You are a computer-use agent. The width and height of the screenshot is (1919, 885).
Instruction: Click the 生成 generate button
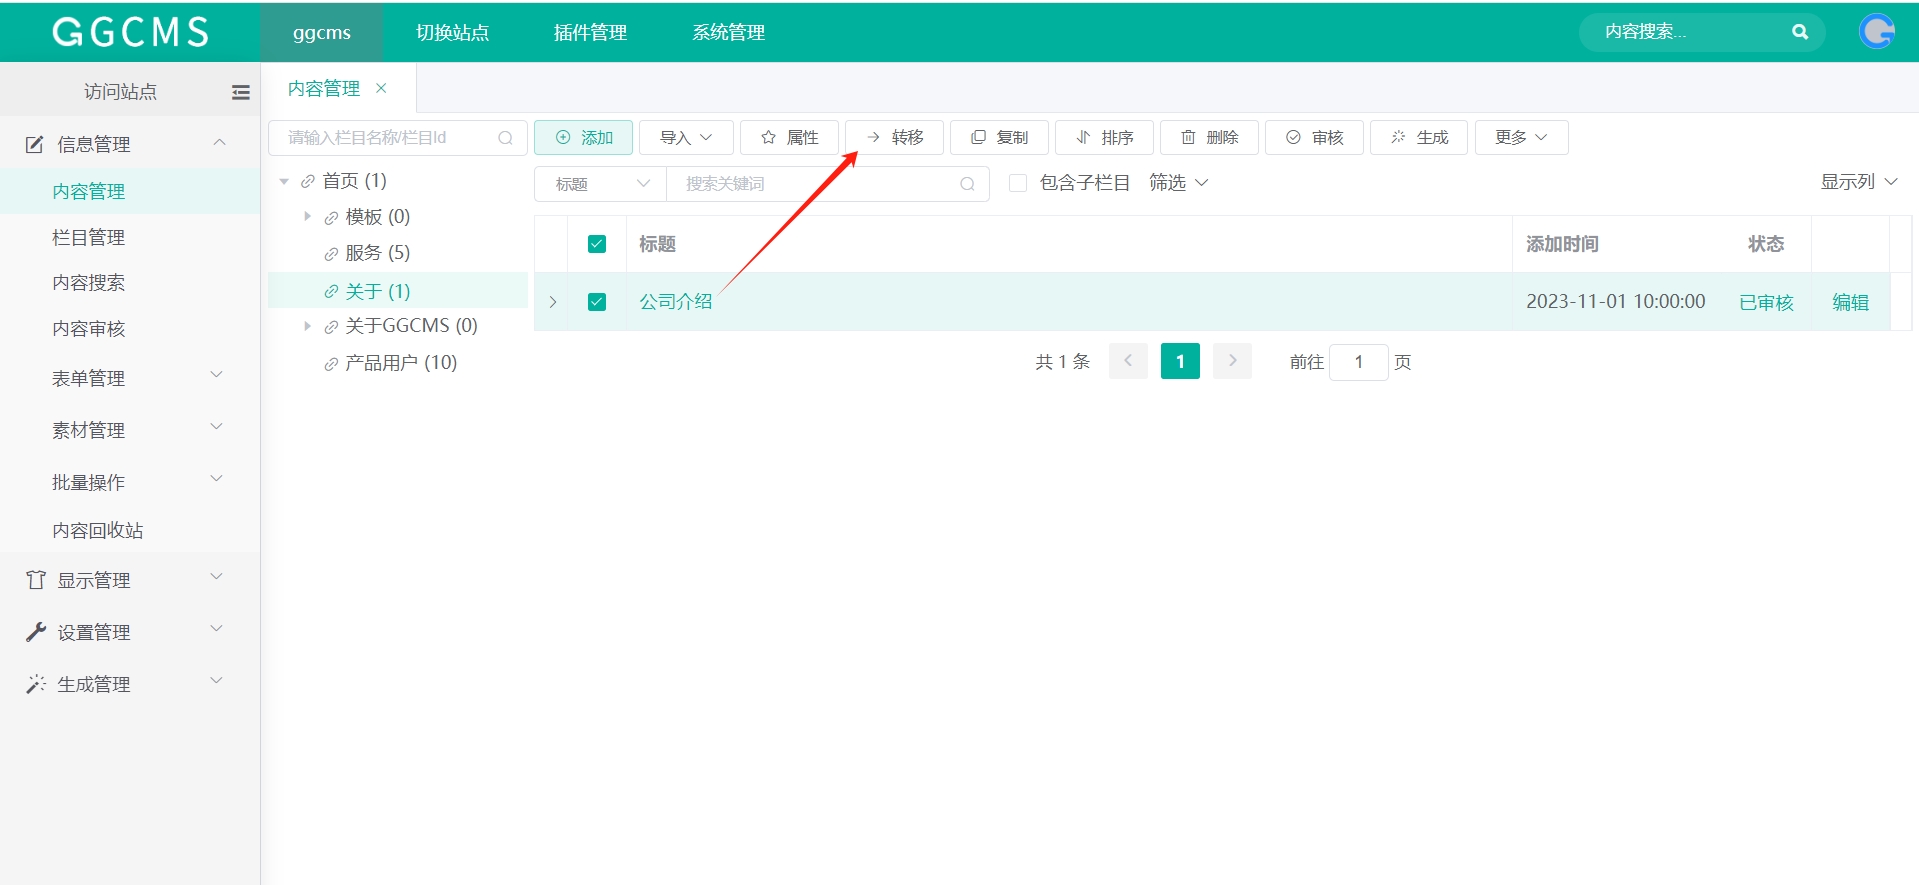click(1419, 137)
